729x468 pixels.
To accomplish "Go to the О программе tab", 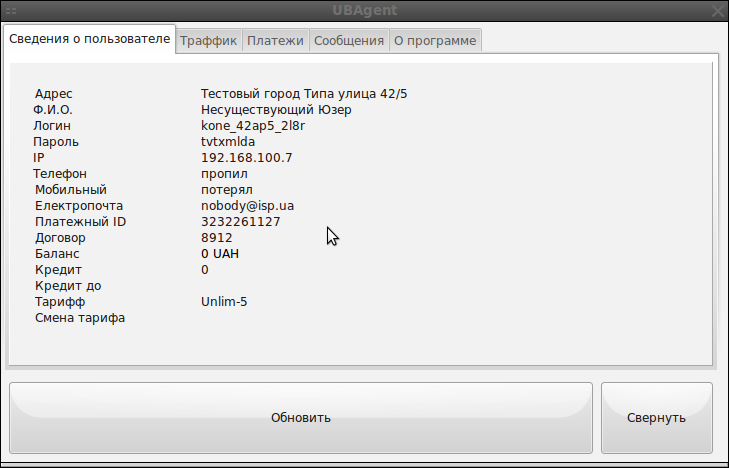I will click(435, 41).
